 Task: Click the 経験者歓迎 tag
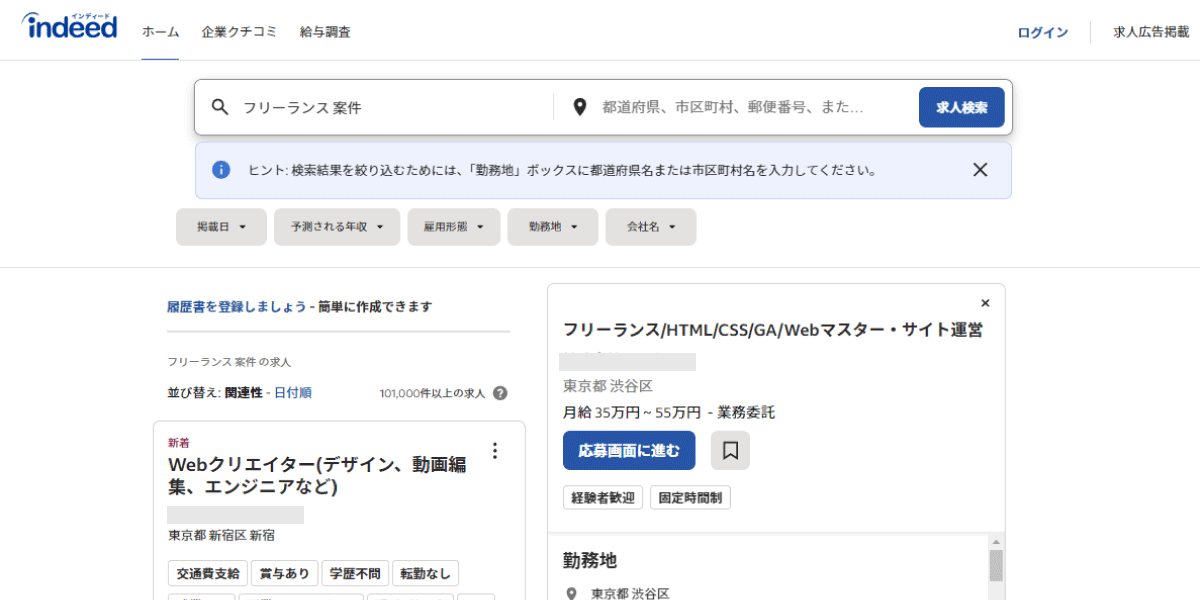click(x=603, y=497)
